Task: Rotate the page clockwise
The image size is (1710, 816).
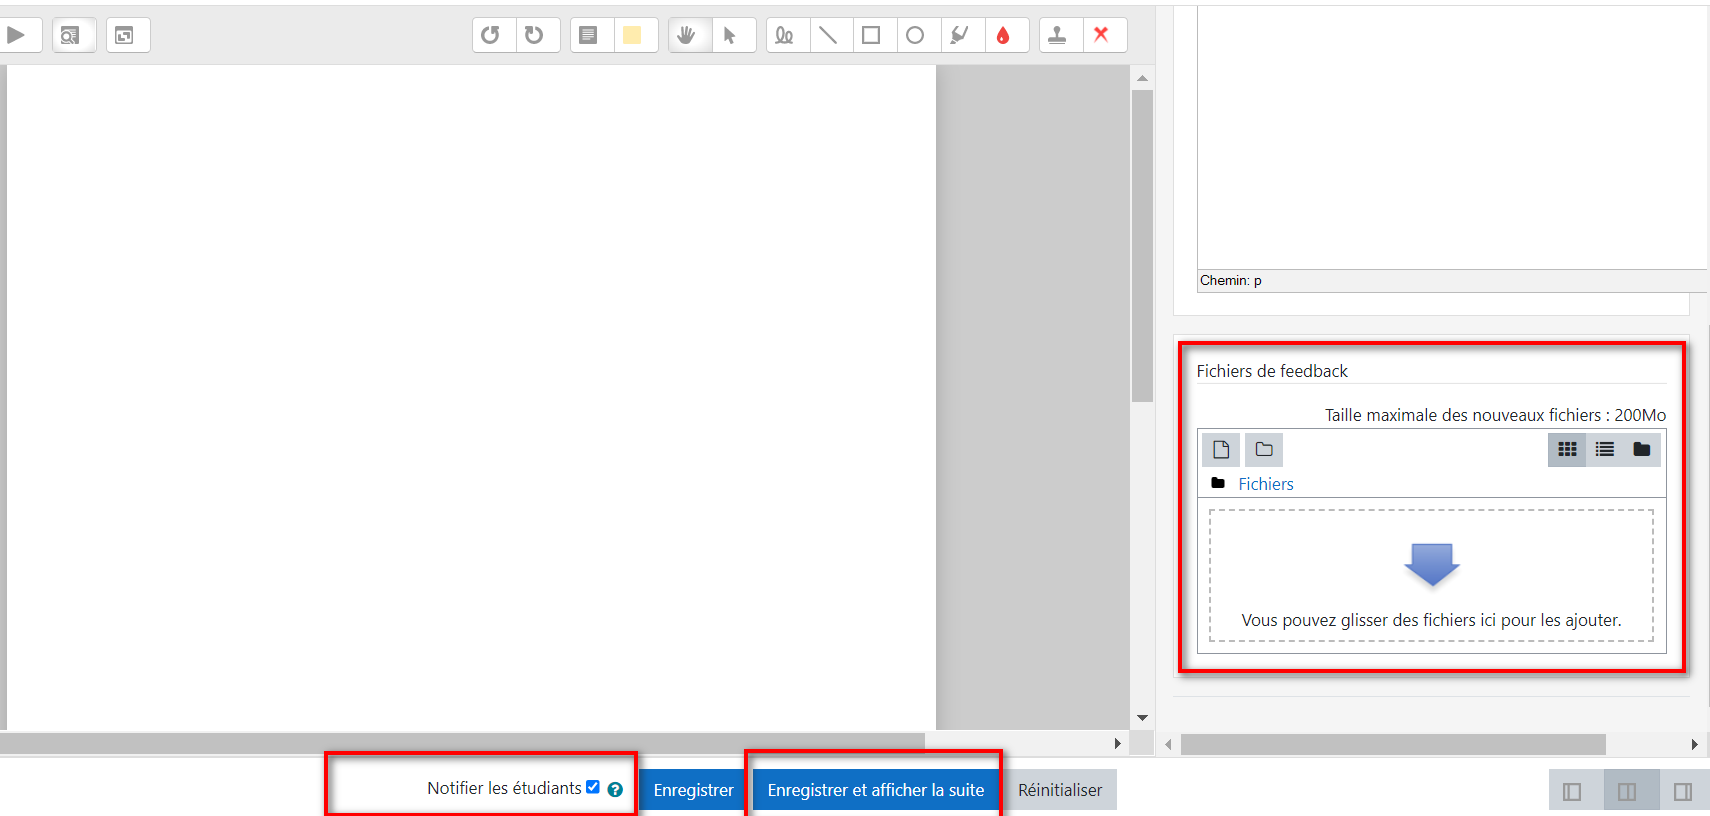Action: point(534,35)
